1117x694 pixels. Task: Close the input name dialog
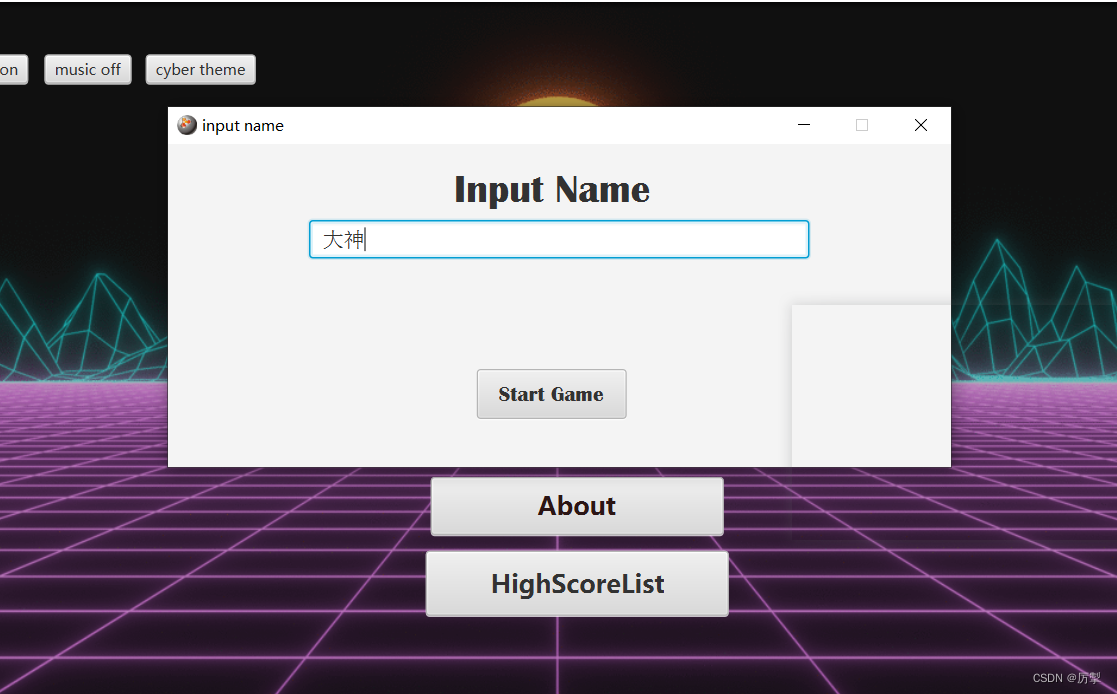(920, 125)
